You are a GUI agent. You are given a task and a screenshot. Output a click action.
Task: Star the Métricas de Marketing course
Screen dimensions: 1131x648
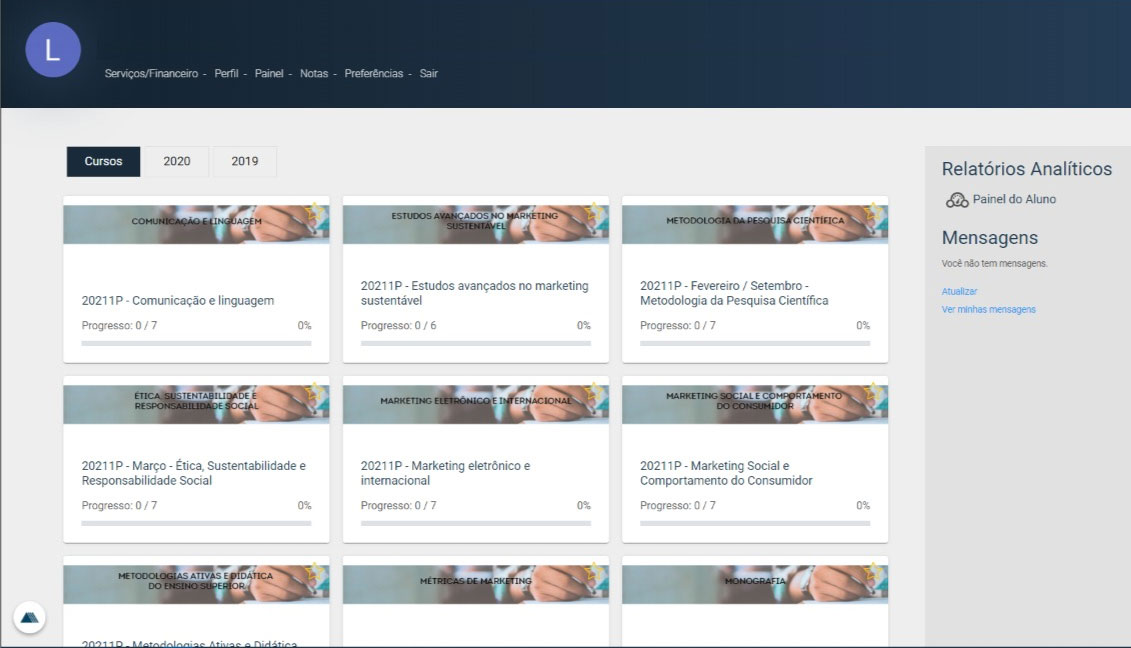point(594,572)
